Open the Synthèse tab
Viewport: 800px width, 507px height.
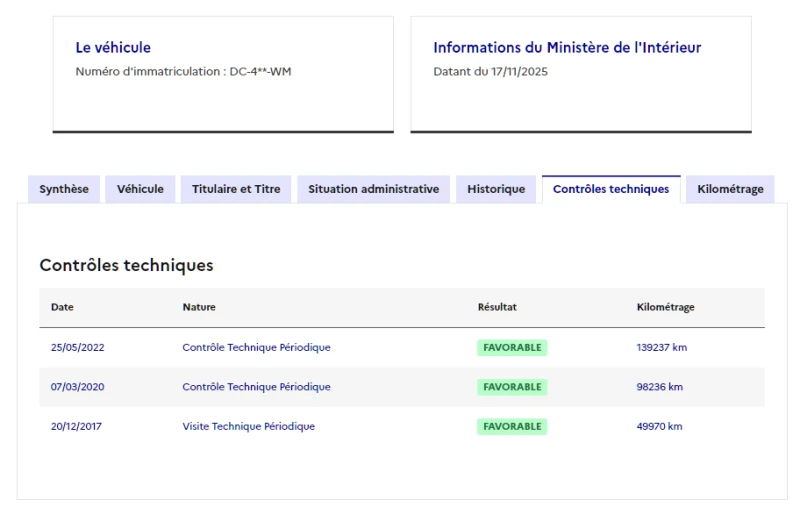click(x=64, y=189)
